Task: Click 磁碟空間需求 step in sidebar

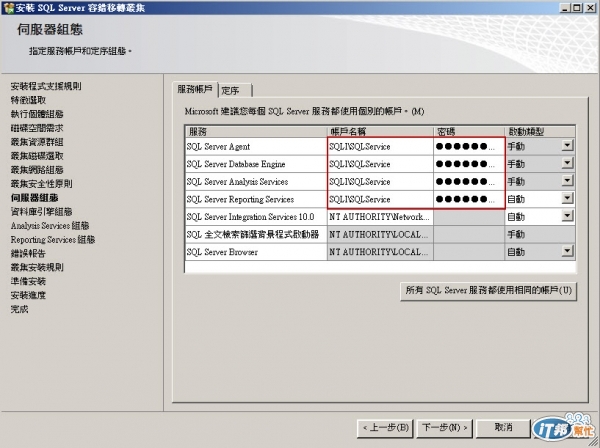Action: click(x=37, y=128)
